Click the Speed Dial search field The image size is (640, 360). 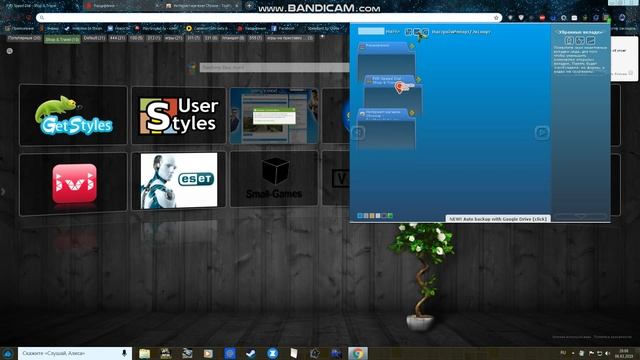(x=274, y=67)
